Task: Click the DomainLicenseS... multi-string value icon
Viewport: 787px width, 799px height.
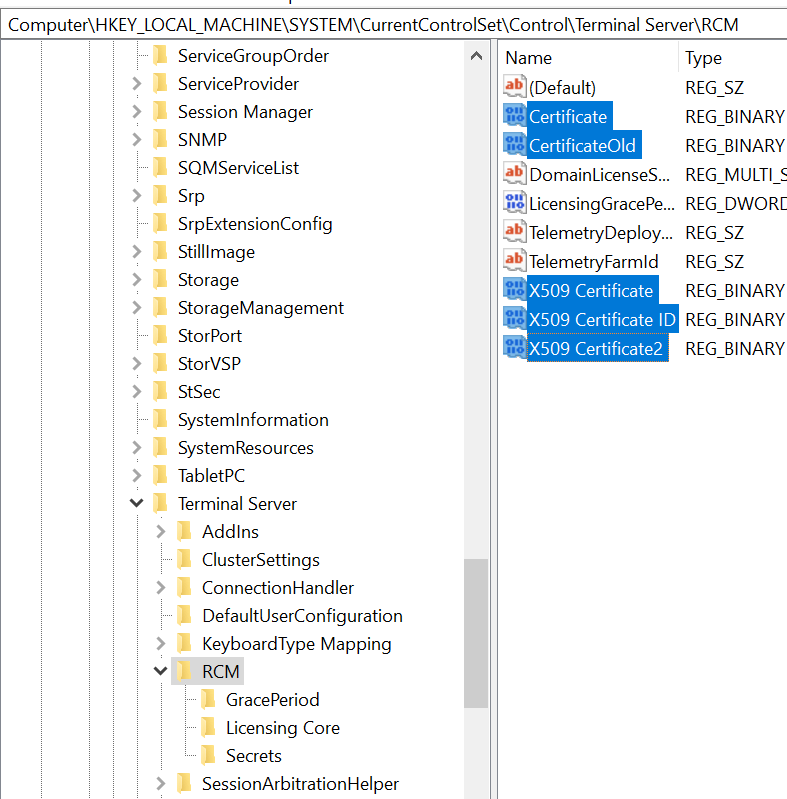Action: (x=514, y=174)
